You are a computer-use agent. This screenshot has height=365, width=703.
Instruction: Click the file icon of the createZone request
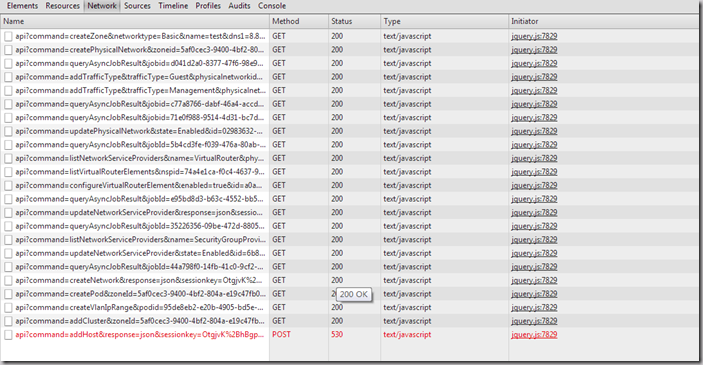point(8,36)
